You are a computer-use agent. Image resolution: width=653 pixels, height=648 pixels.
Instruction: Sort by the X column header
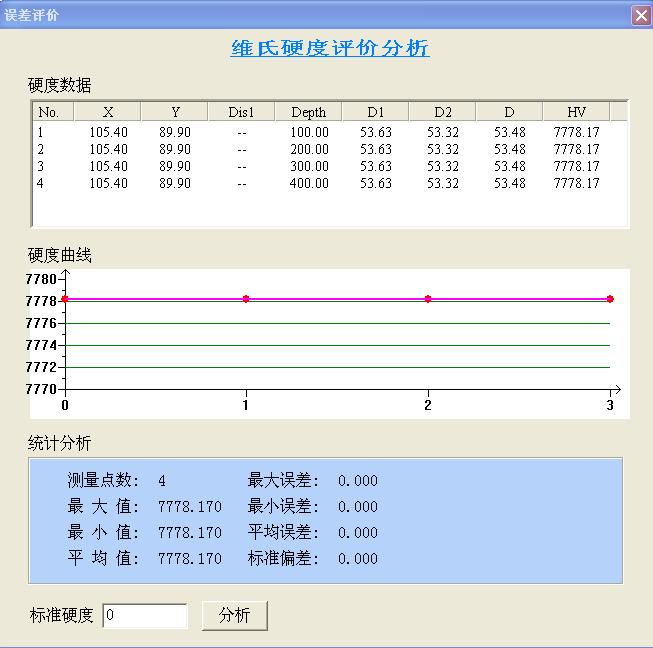[108, 112]
